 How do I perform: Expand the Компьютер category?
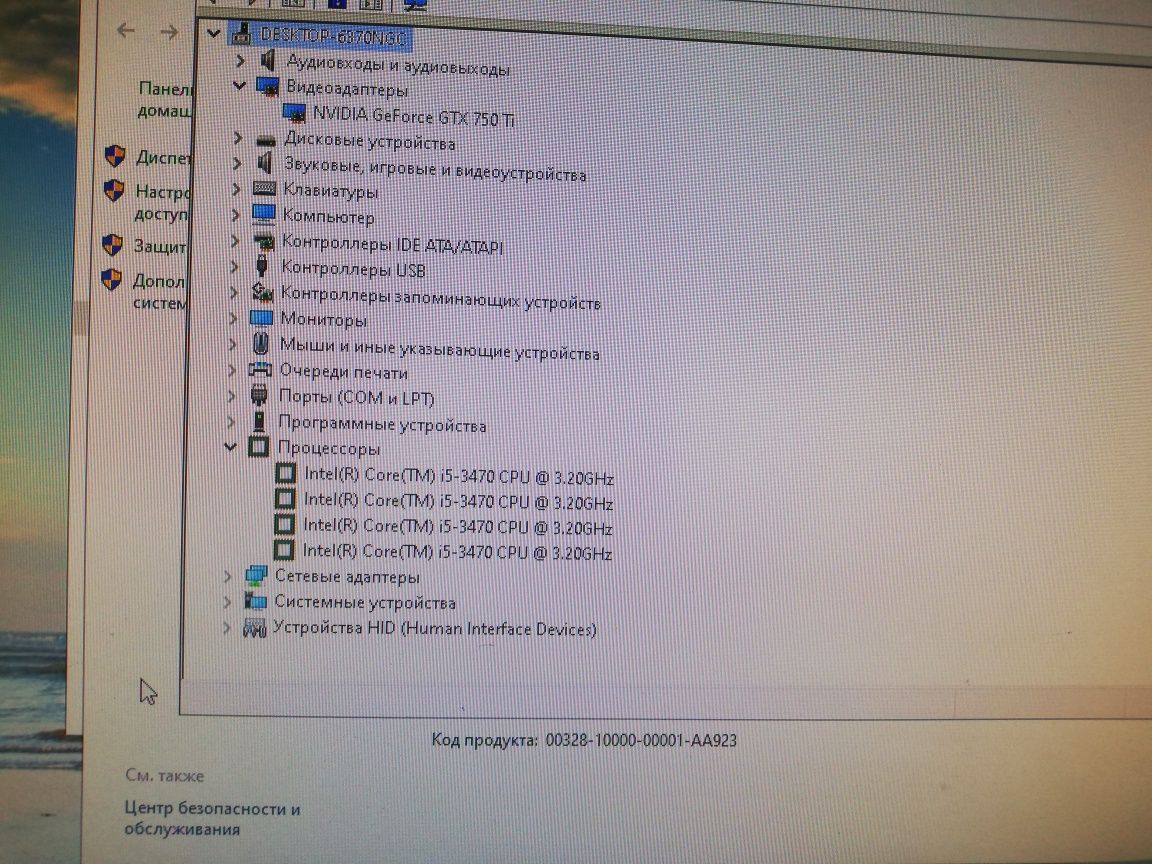coord(235,215)
